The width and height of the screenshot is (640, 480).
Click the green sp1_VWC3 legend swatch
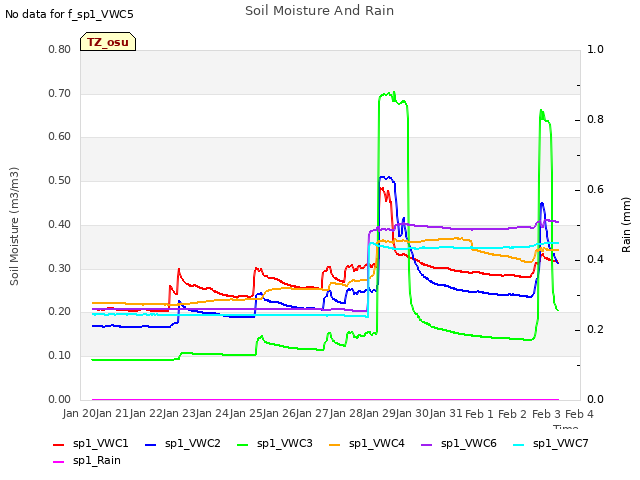coord(242,445)
